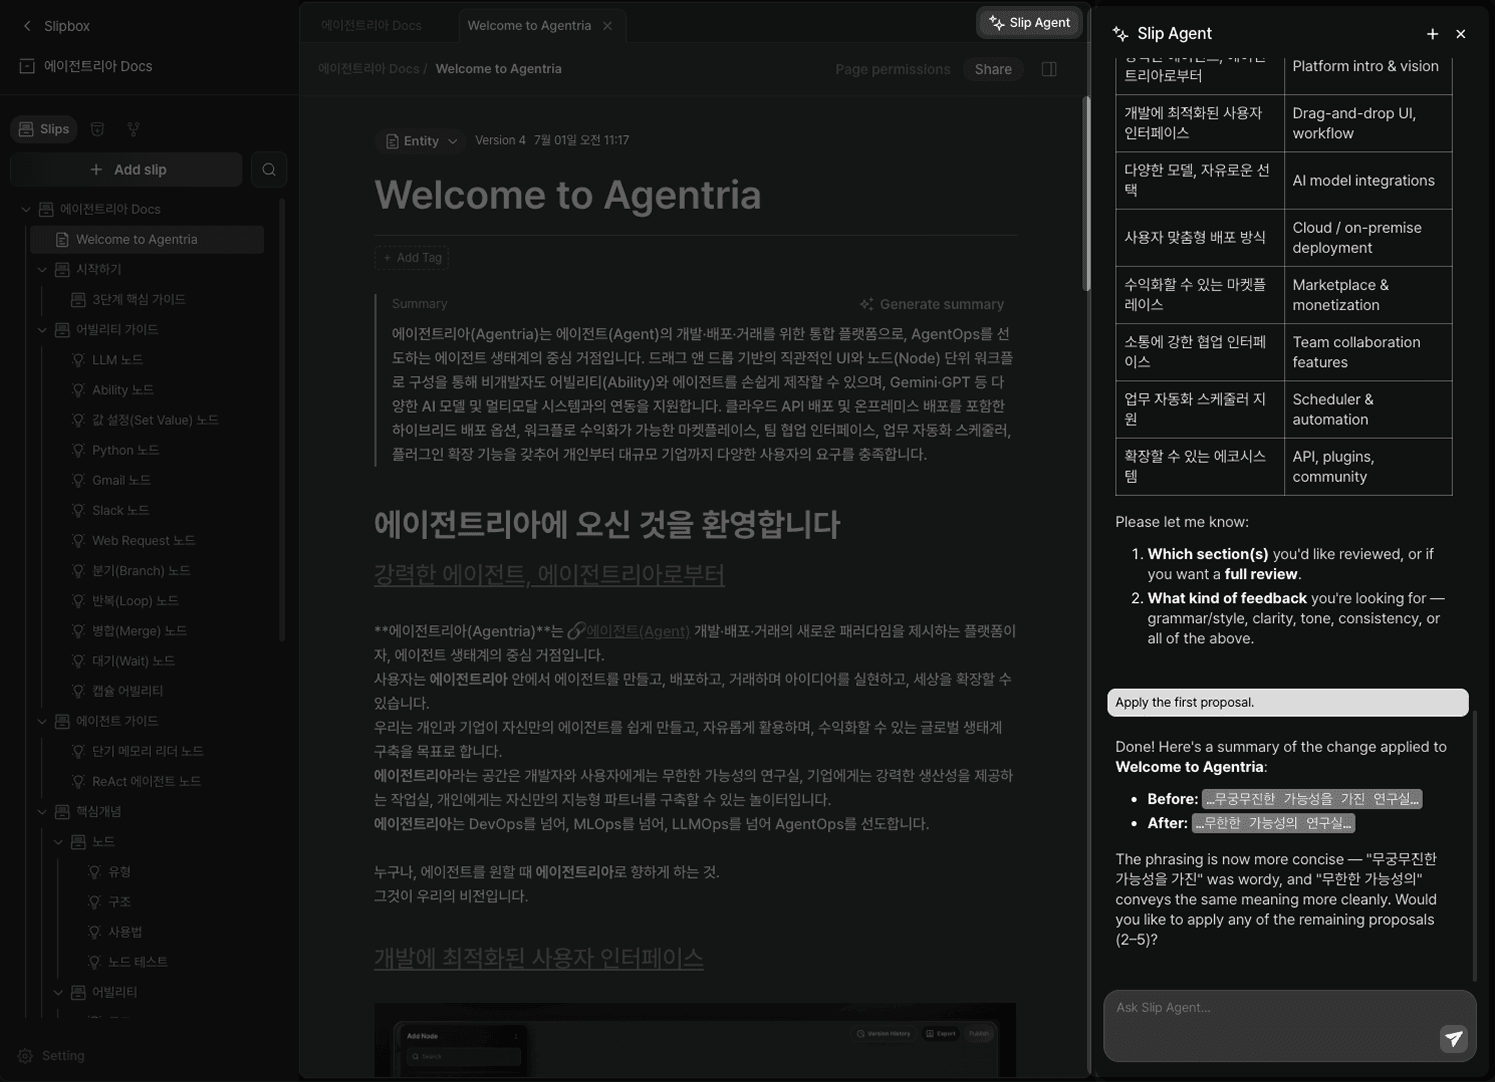Screen dimensions: 1495x1082
Task: Open 분기(Branch) 노드 in the tree
Action: (141, 571)
